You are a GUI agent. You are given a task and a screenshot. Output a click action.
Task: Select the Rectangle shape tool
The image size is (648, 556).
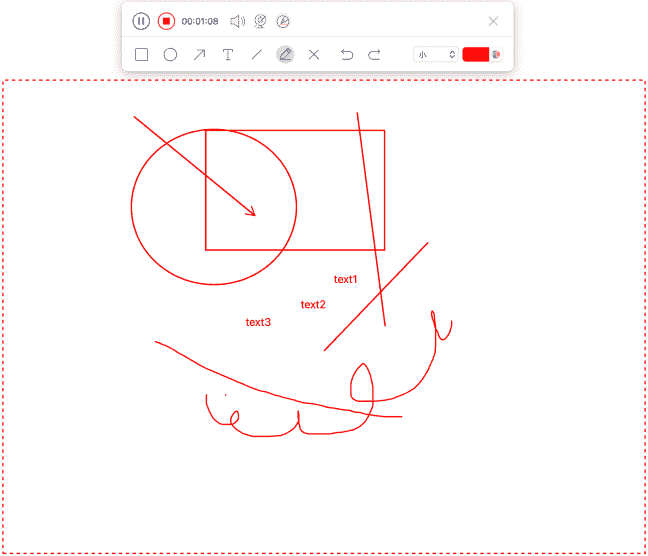coord(141,55)
